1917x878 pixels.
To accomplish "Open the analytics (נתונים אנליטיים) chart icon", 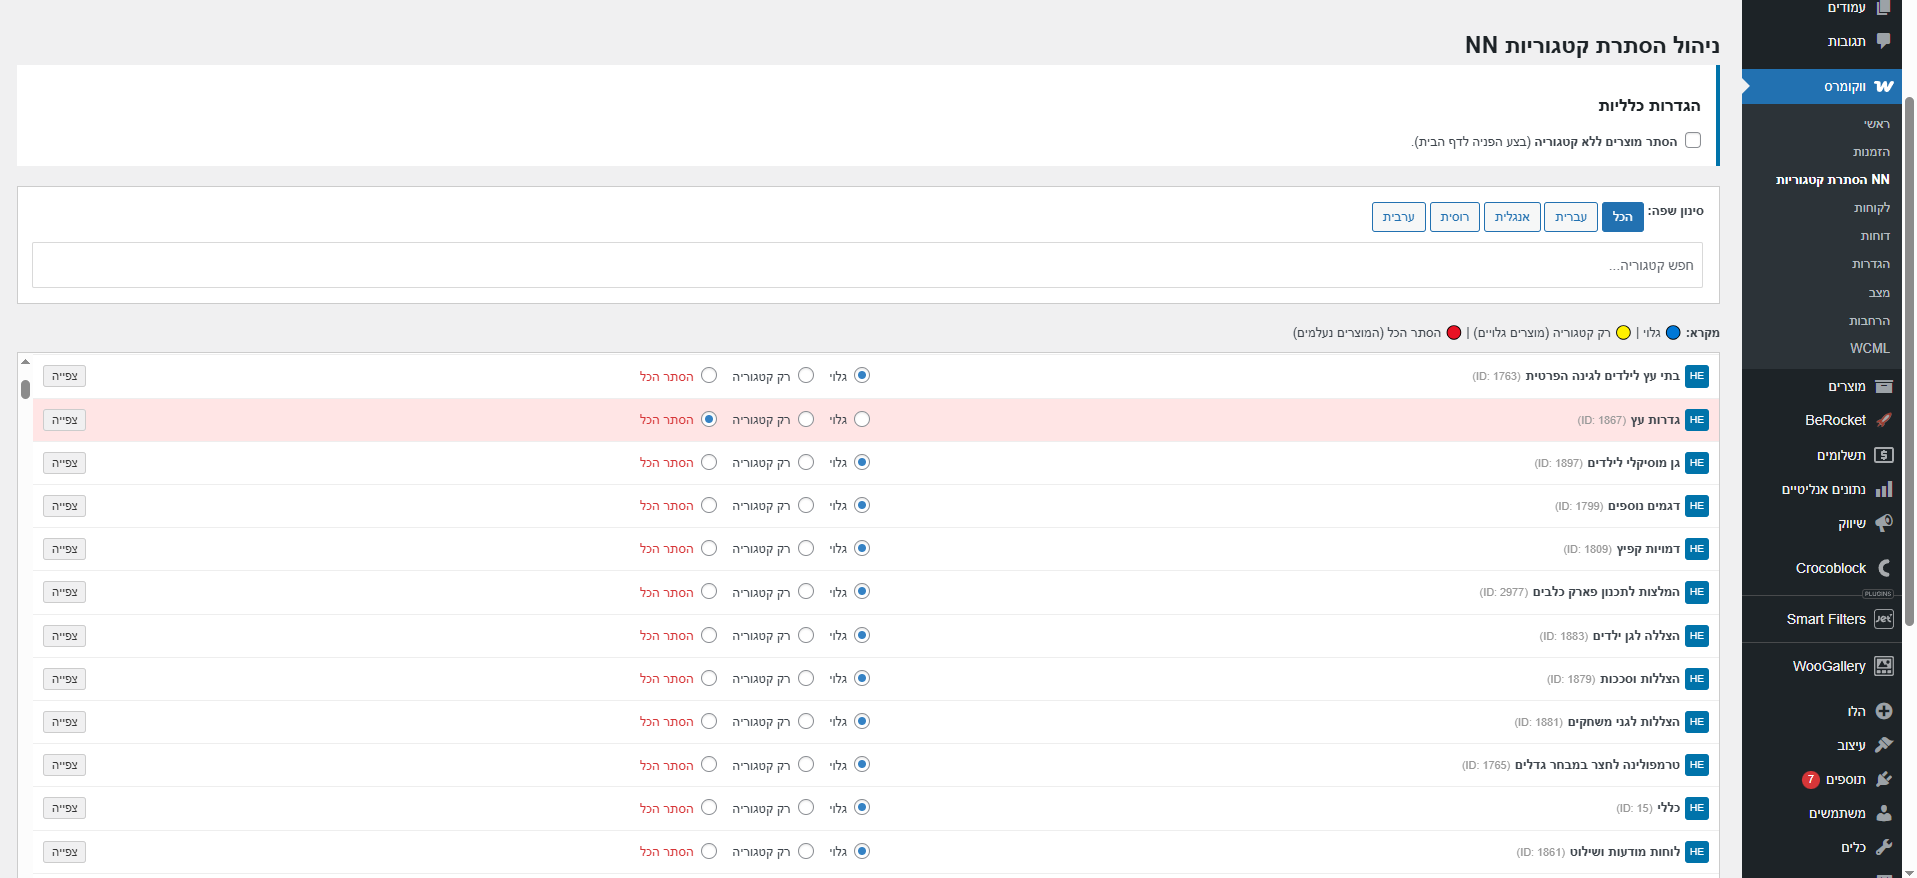I will (x=1883, y=489).
